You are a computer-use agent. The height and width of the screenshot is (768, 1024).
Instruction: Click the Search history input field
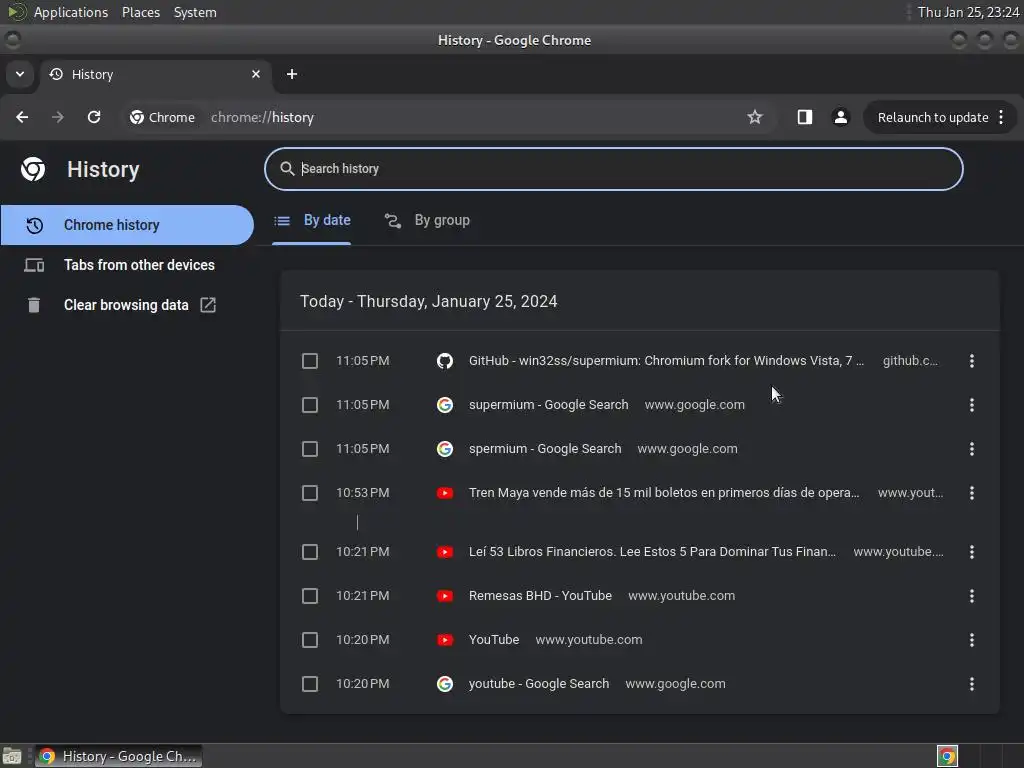[x=613, y=169]
